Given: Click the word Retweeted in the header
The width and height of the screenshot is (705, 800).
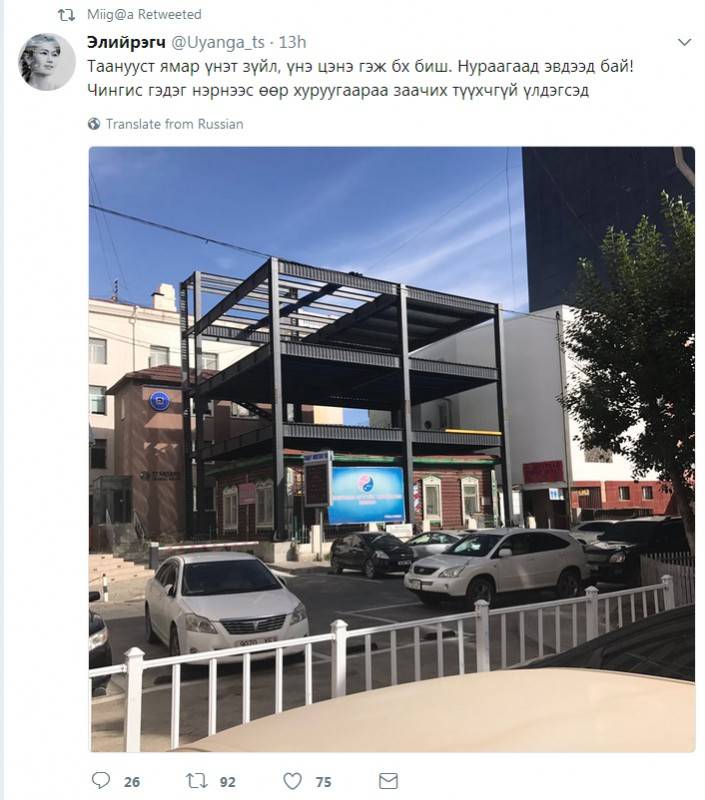Looking at the screenshot, I should pyautogui.click(x=169, y=14).
